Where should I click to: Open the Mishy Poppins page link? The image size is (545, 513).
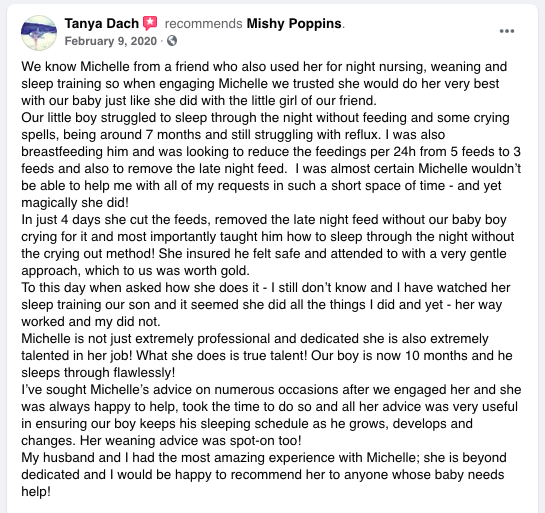tap(294, 24)
